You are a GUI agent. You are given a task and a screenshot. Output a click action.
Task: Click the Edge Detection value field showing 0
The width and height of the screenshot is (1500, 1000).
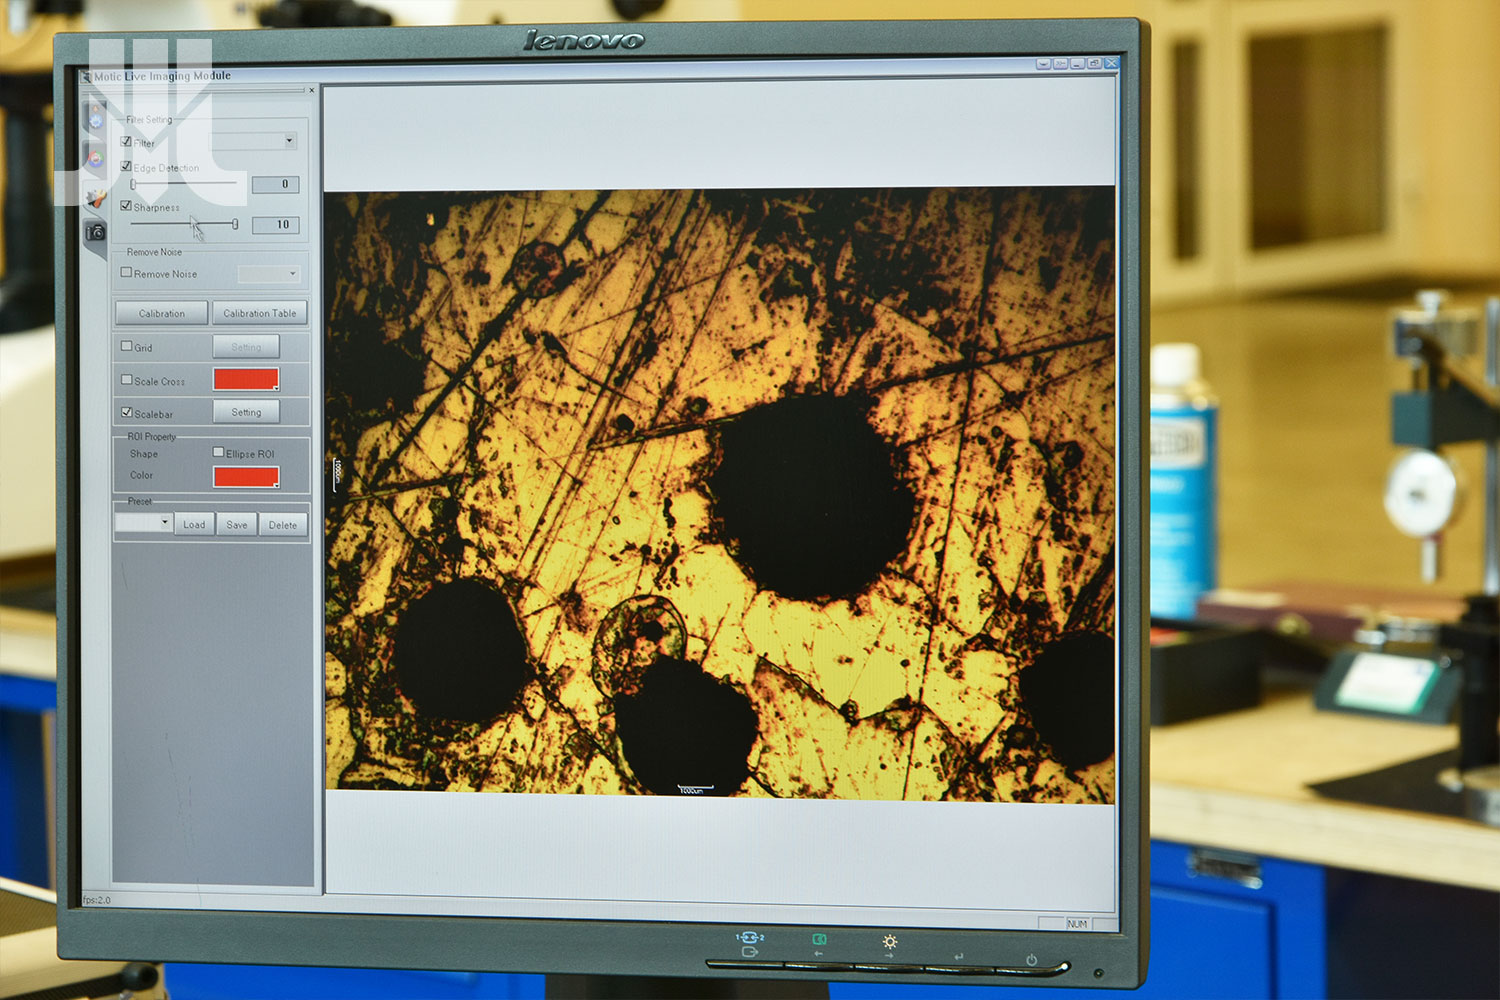pyautogui.click(x=276, y=184)
